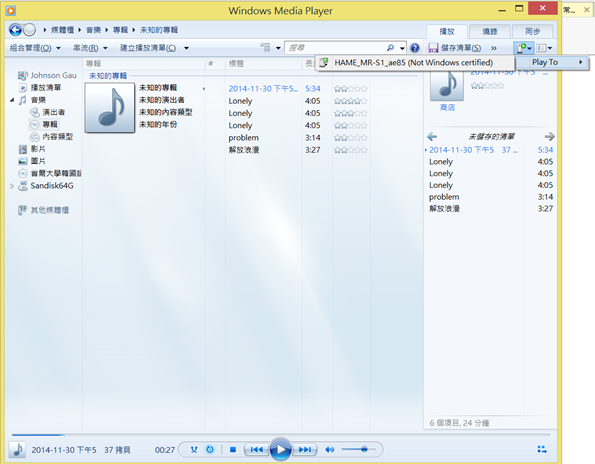Open the Help question mark icon
Screen dimensions: 595x464
point(415,48)
